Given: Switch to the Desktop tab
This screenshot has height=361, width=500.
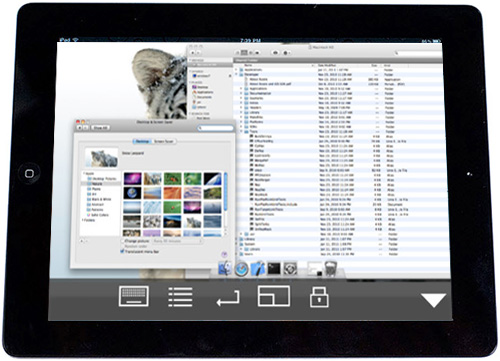Looking at the screenshot, I should tap(142, 141).
